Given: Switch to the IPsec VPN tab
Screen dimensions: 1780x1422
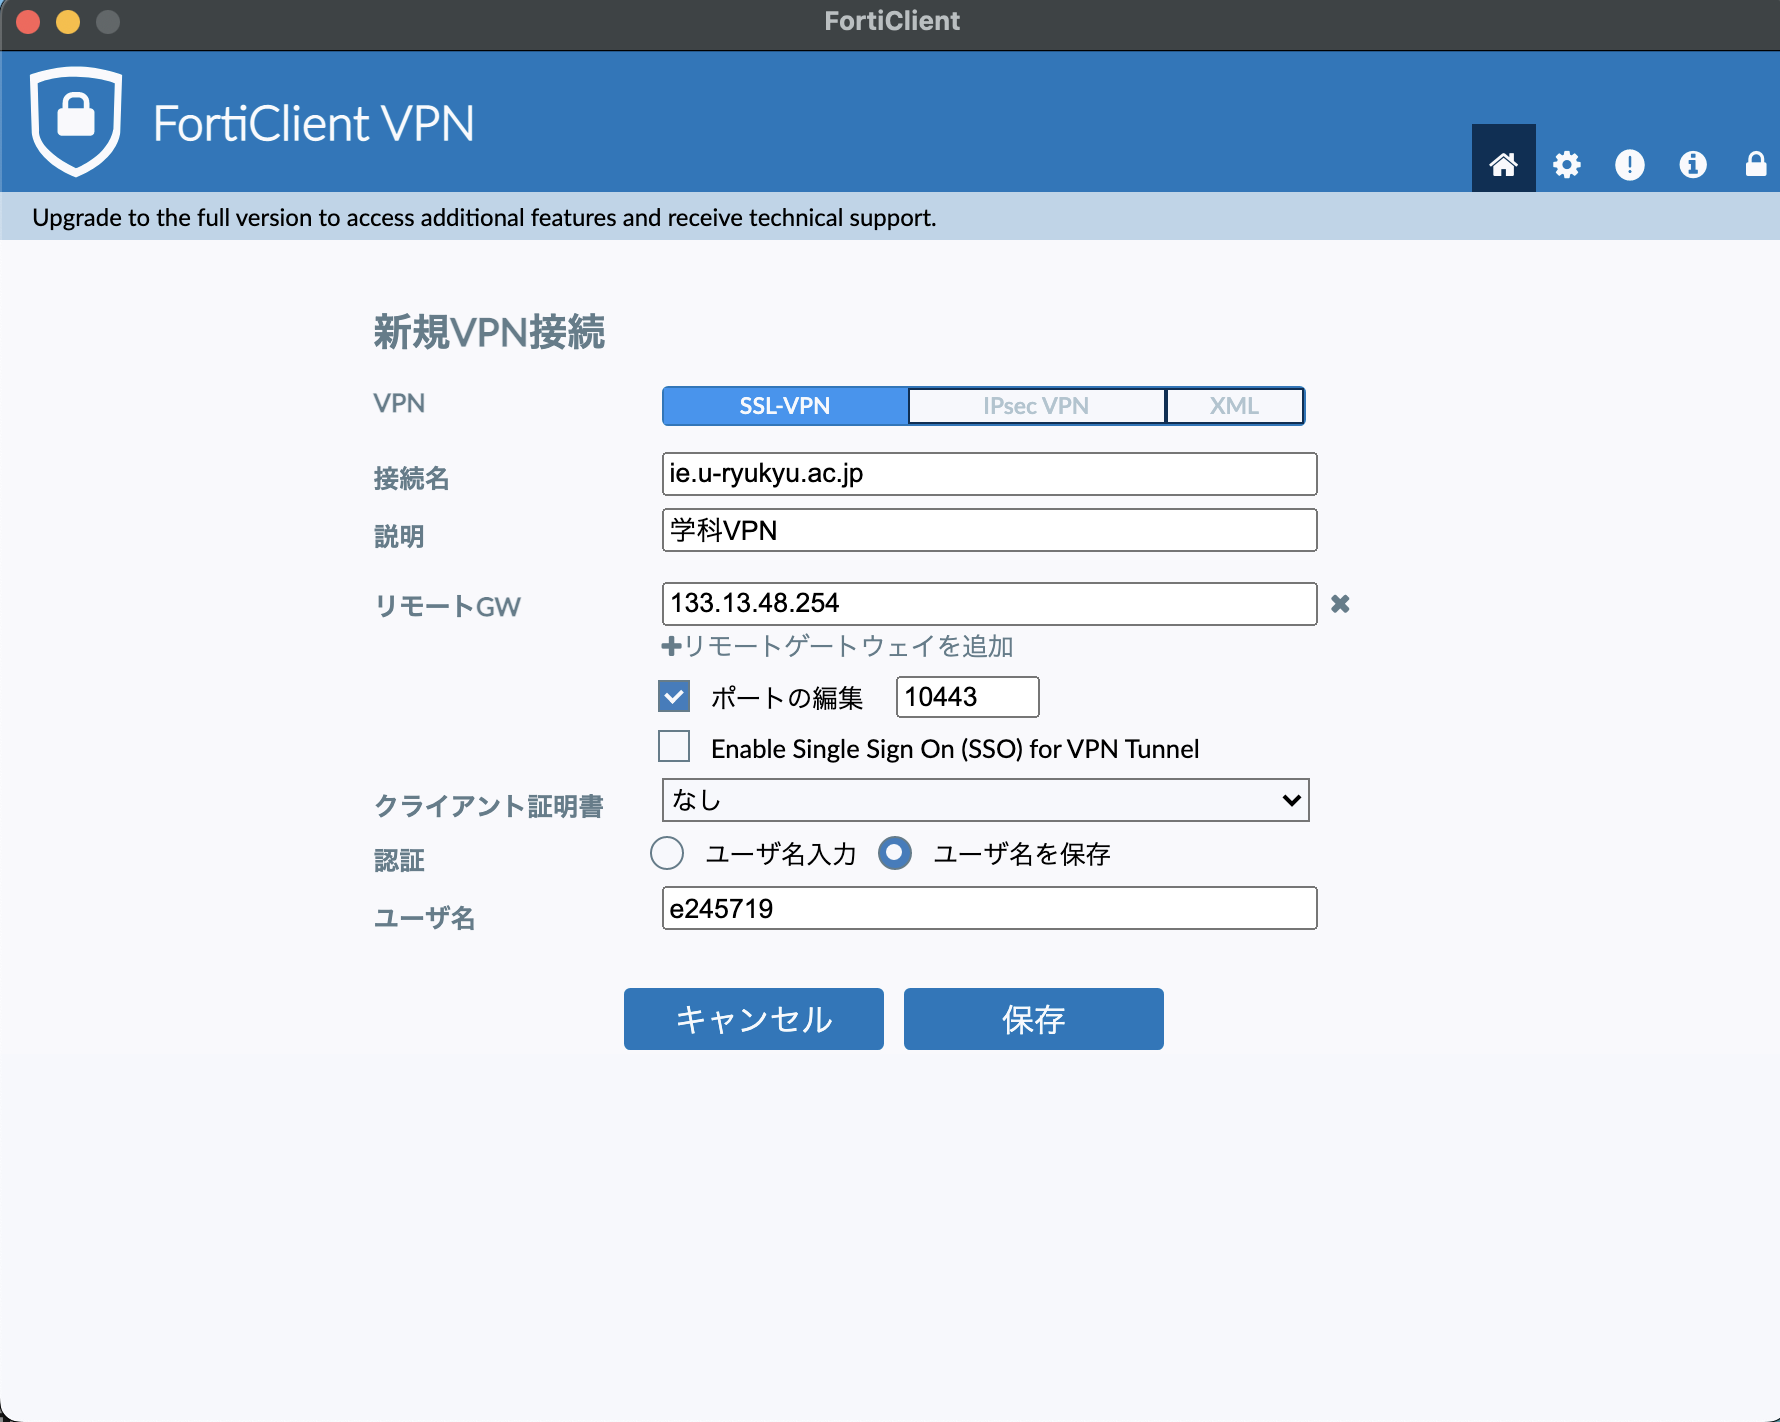Looking at the screenshot, I should pyautogui.click(x=1036, y=406).
